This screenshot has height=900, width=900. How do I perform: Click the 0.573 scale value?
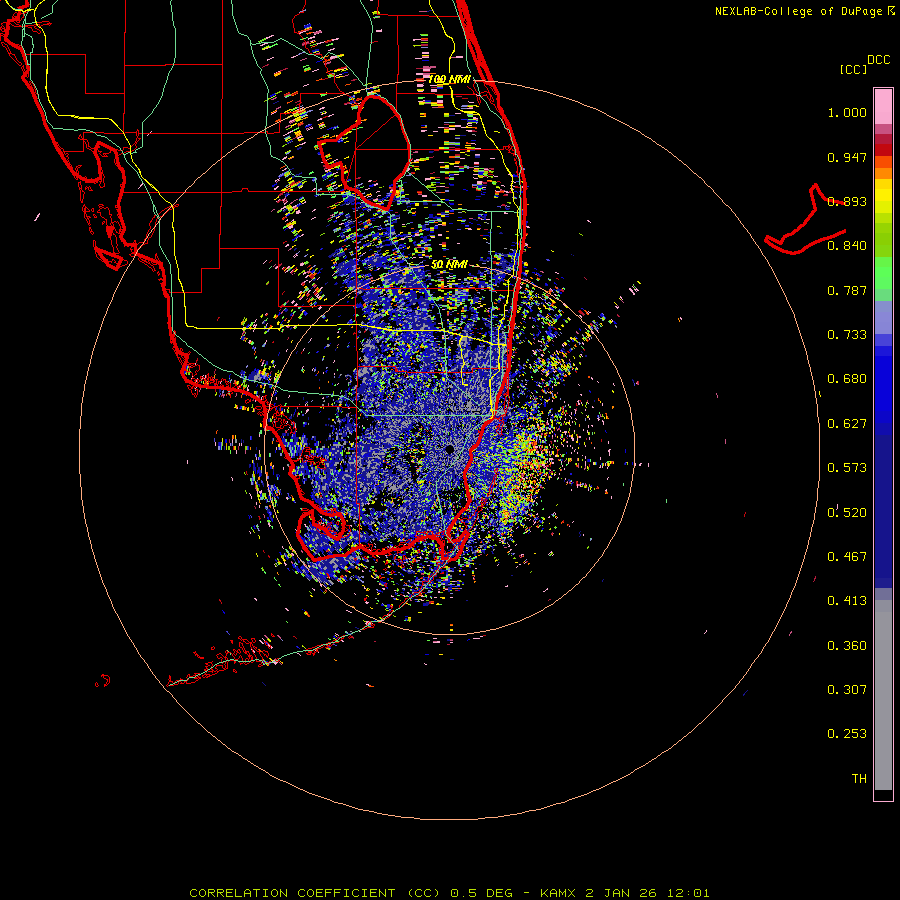(847, 468)
